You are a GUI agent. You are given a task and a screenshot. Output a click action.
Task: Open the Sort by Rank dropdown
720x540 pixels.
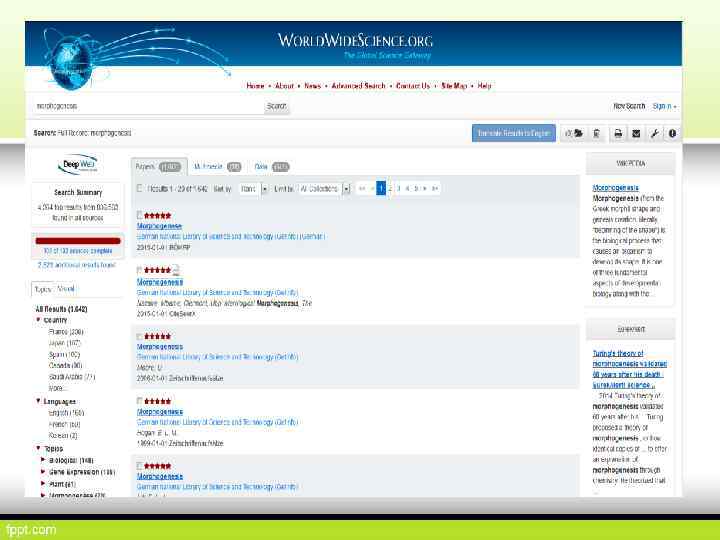pos(253,189)
